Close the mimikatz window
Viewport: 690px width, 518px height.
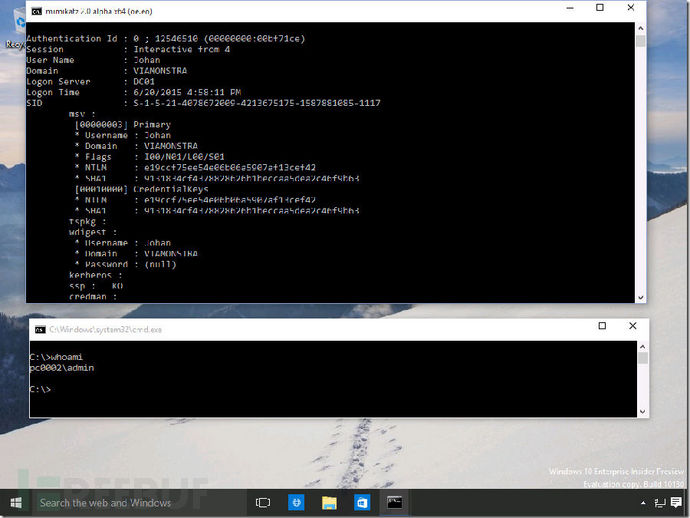coord(631,7)
